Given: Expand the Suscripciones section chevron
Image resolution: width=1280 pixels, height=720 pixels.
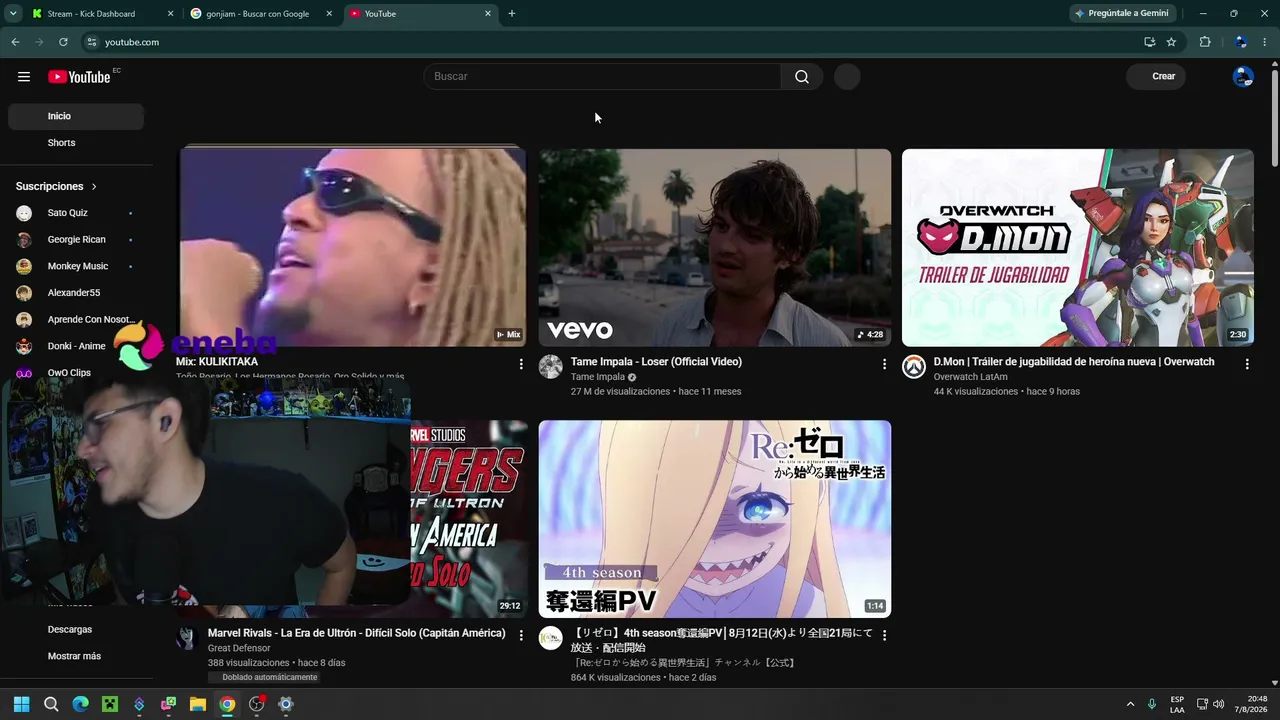Looking at the screenshot, I should [95, 187].
